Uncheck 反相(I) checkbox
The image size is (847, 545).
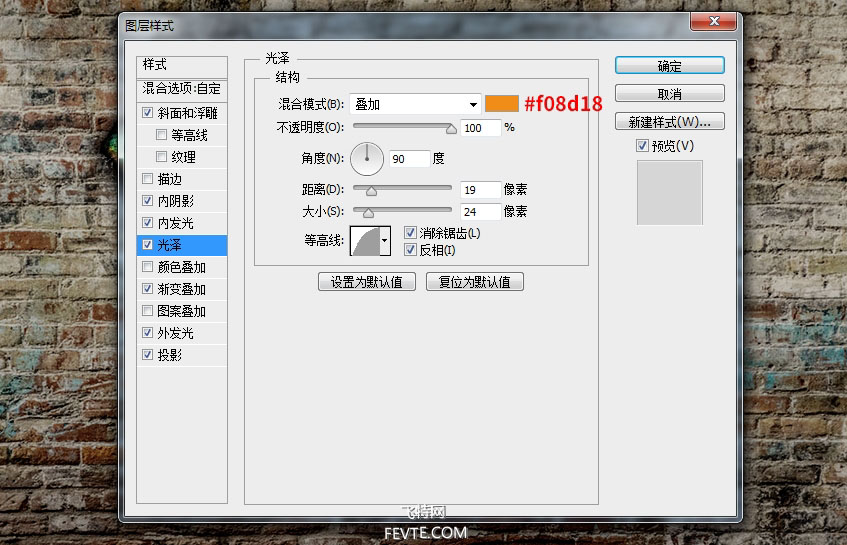[x=410, y=250]
